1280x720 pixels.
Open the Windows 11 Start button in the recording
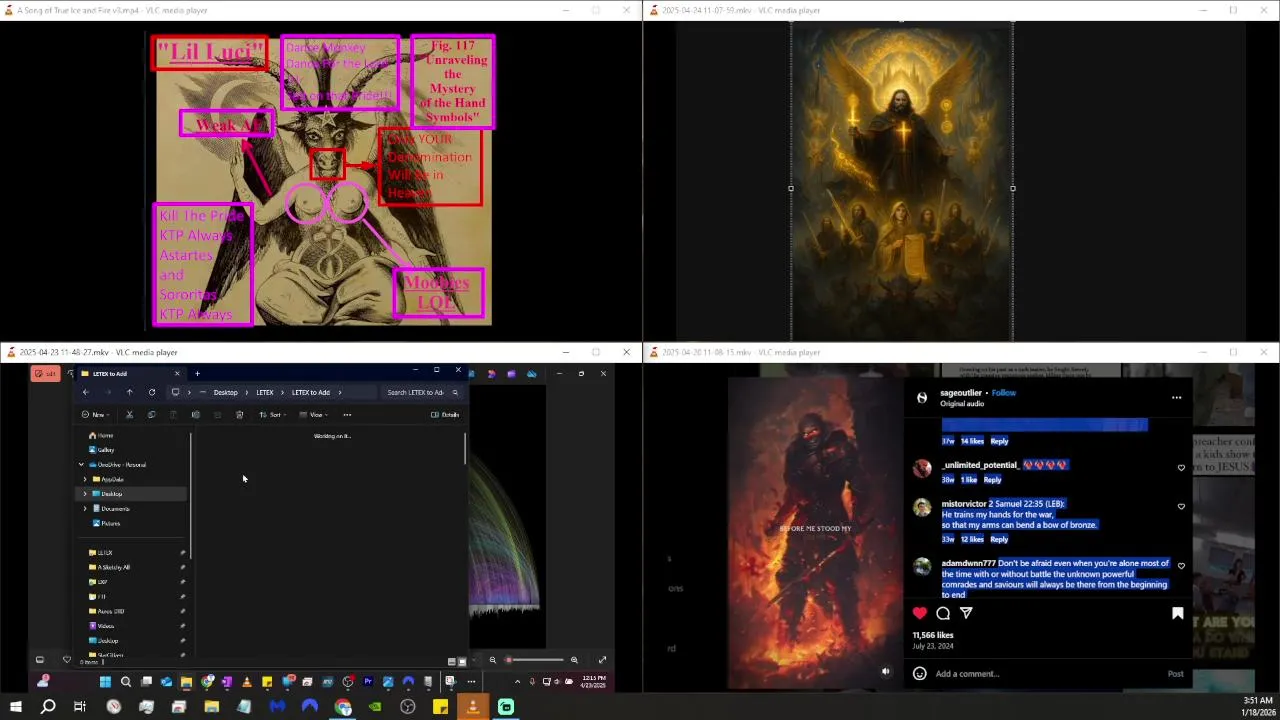pyautogui.click(x=105, y=682)
